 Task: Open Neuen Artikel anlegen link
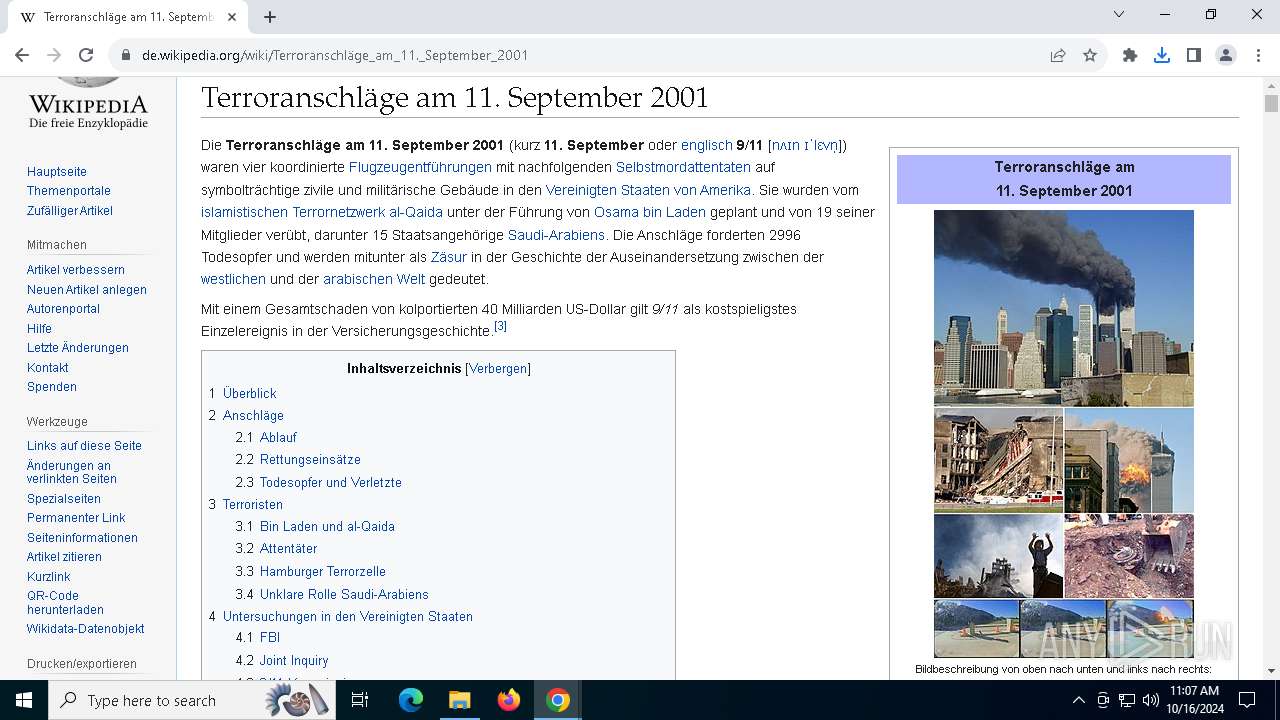[87, 290]
